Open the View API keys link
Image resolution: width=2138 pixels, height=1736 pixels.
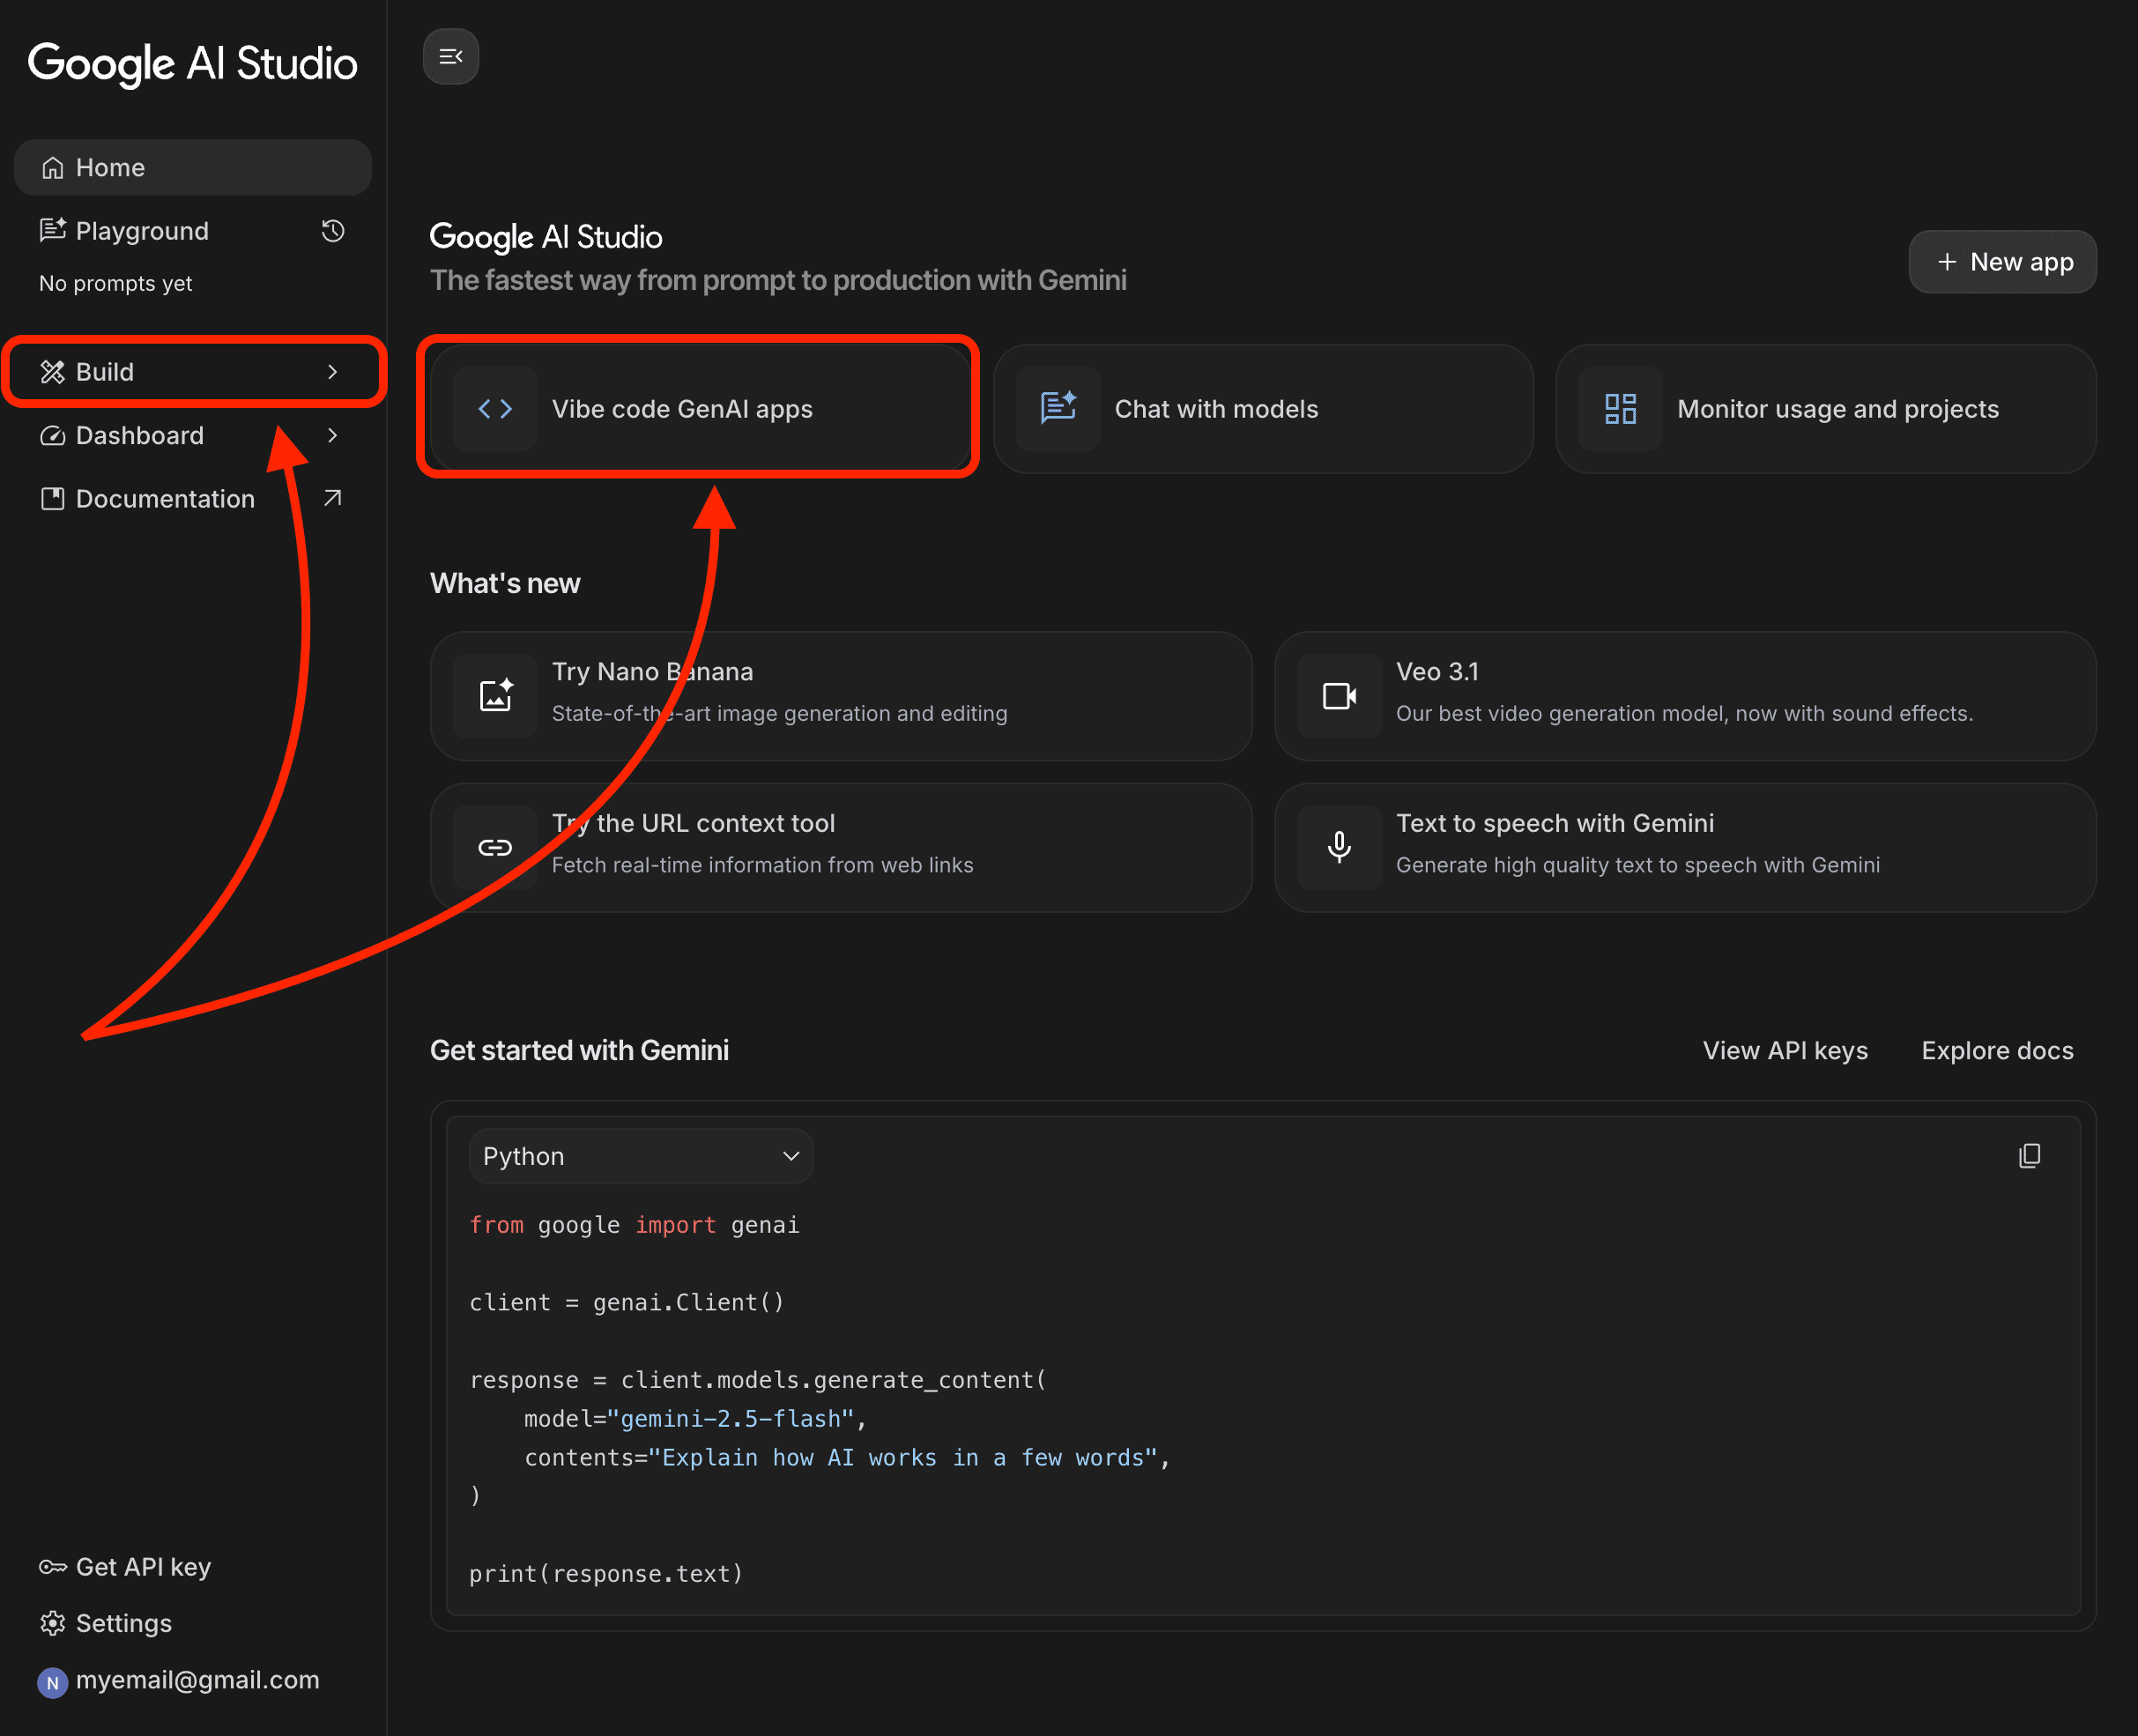point(1785,1050)
